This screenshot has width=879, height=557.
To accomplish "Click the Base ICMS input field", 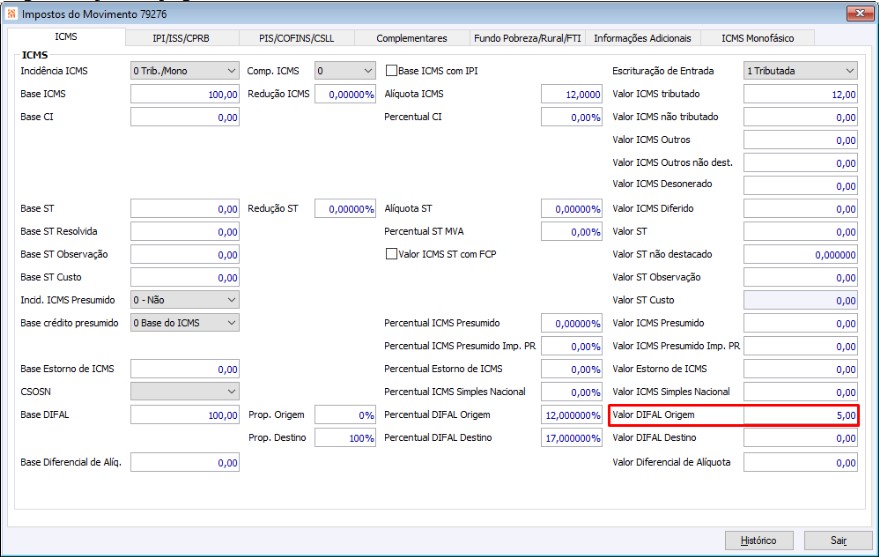I will click(185, 94).
